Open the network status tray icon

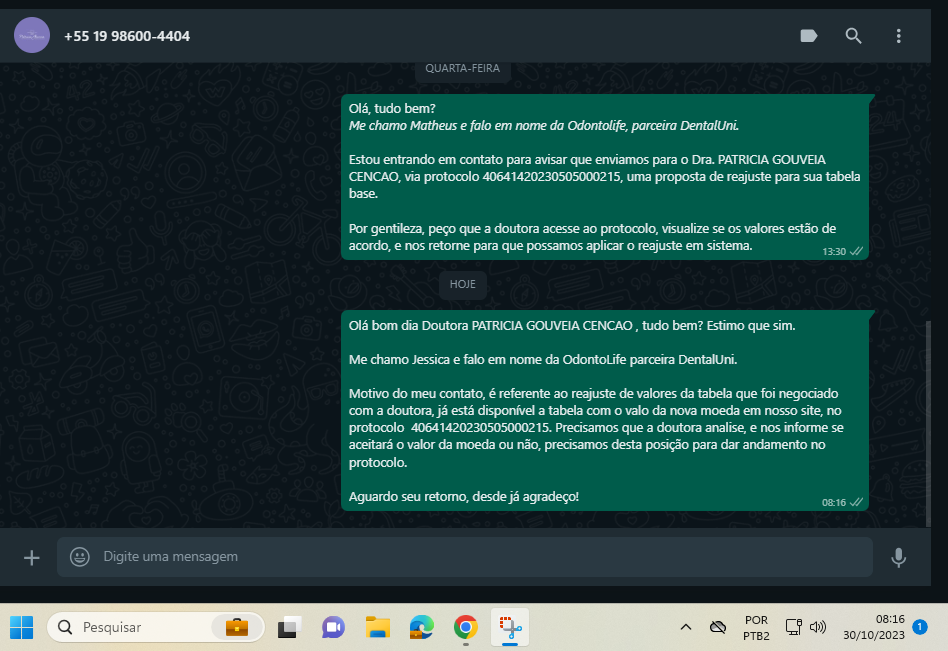click(793, 627)
